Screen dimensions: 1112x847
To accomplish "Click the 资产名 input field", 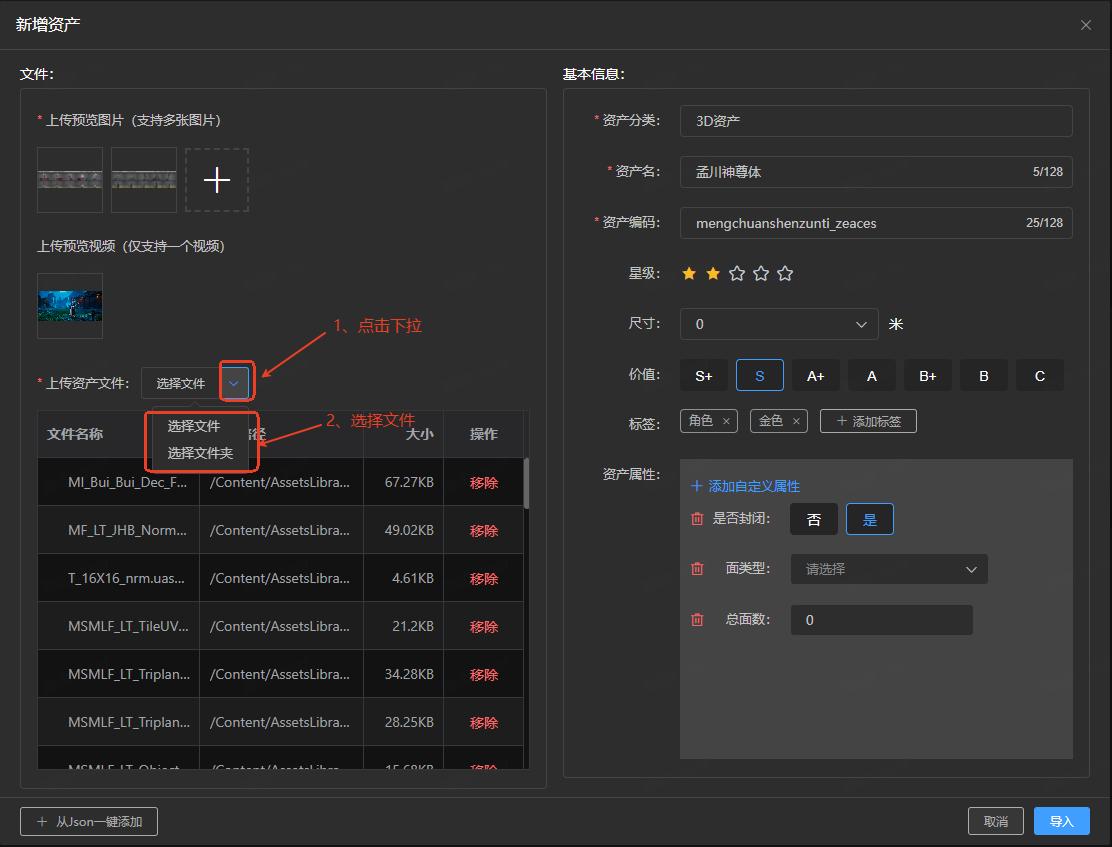I will 860,171.
